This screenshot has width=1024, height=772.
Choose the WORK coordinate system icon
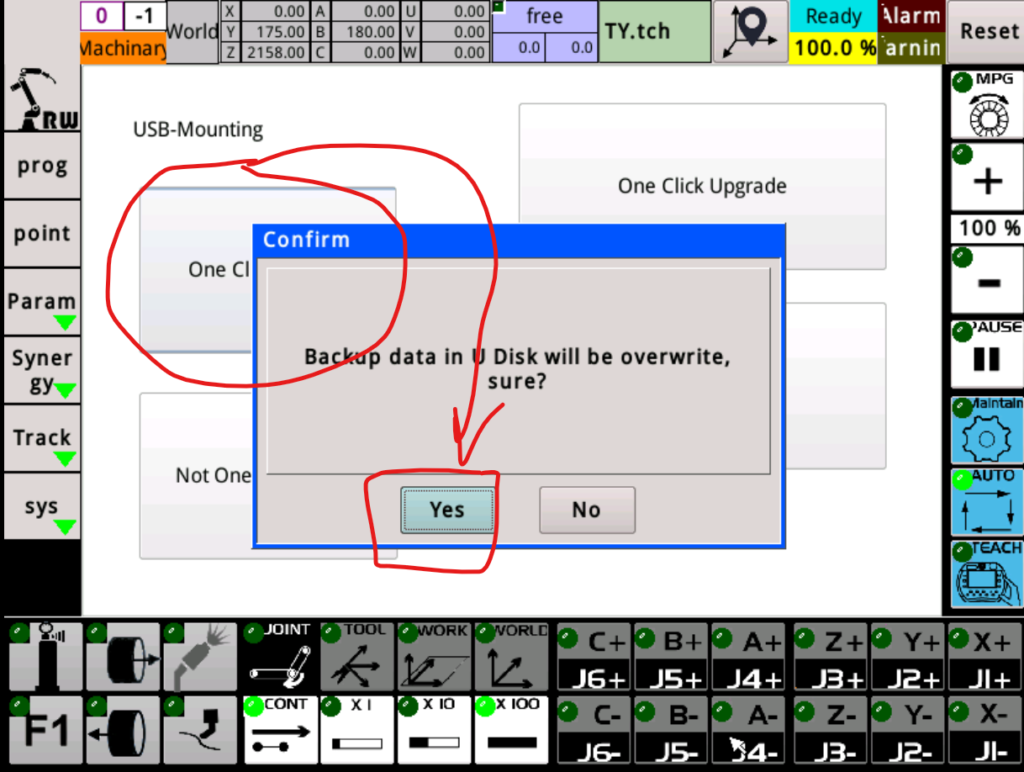[434, 656]
